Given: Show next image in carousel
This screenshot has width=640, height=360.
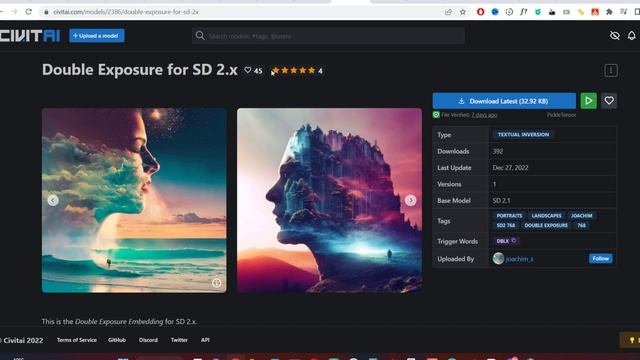Looking at the screenshot, I should click(x=410, y=200).
